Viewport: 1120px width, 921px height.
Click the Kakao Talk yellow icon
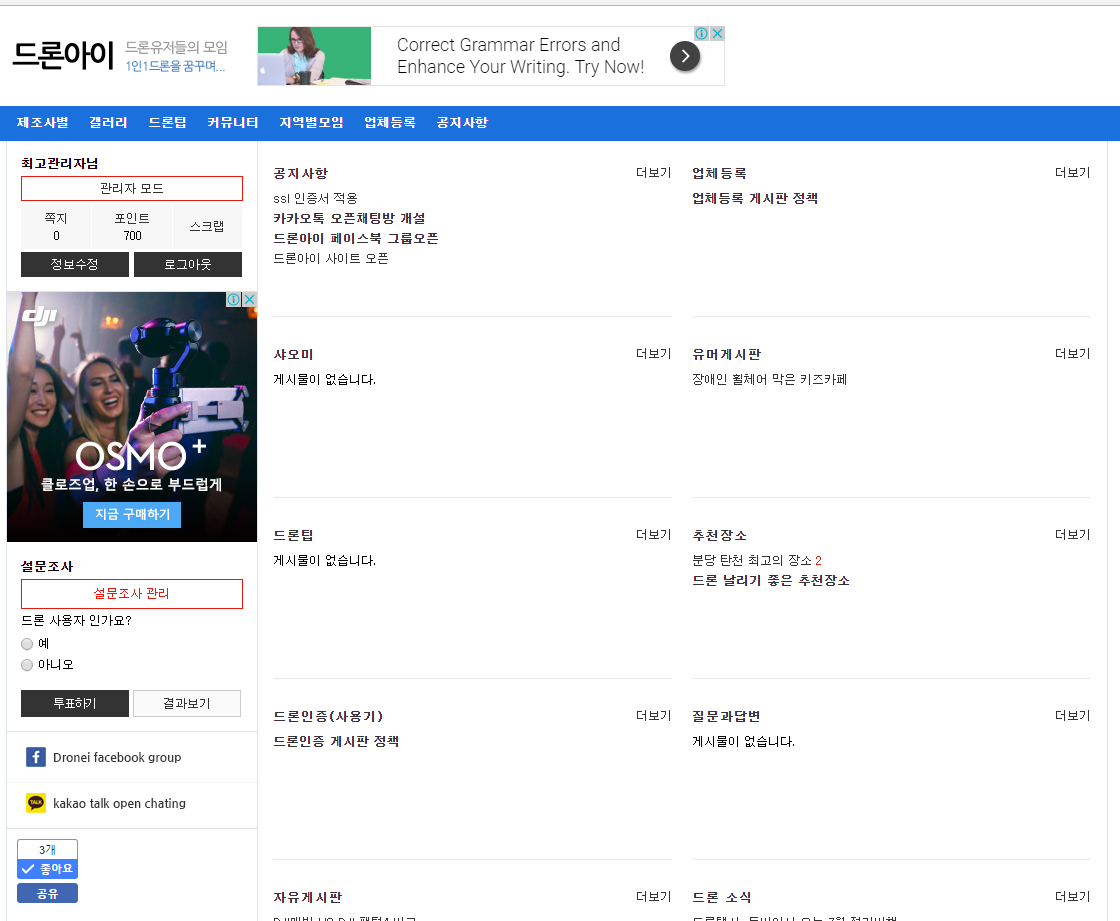[x=36, y=803]
